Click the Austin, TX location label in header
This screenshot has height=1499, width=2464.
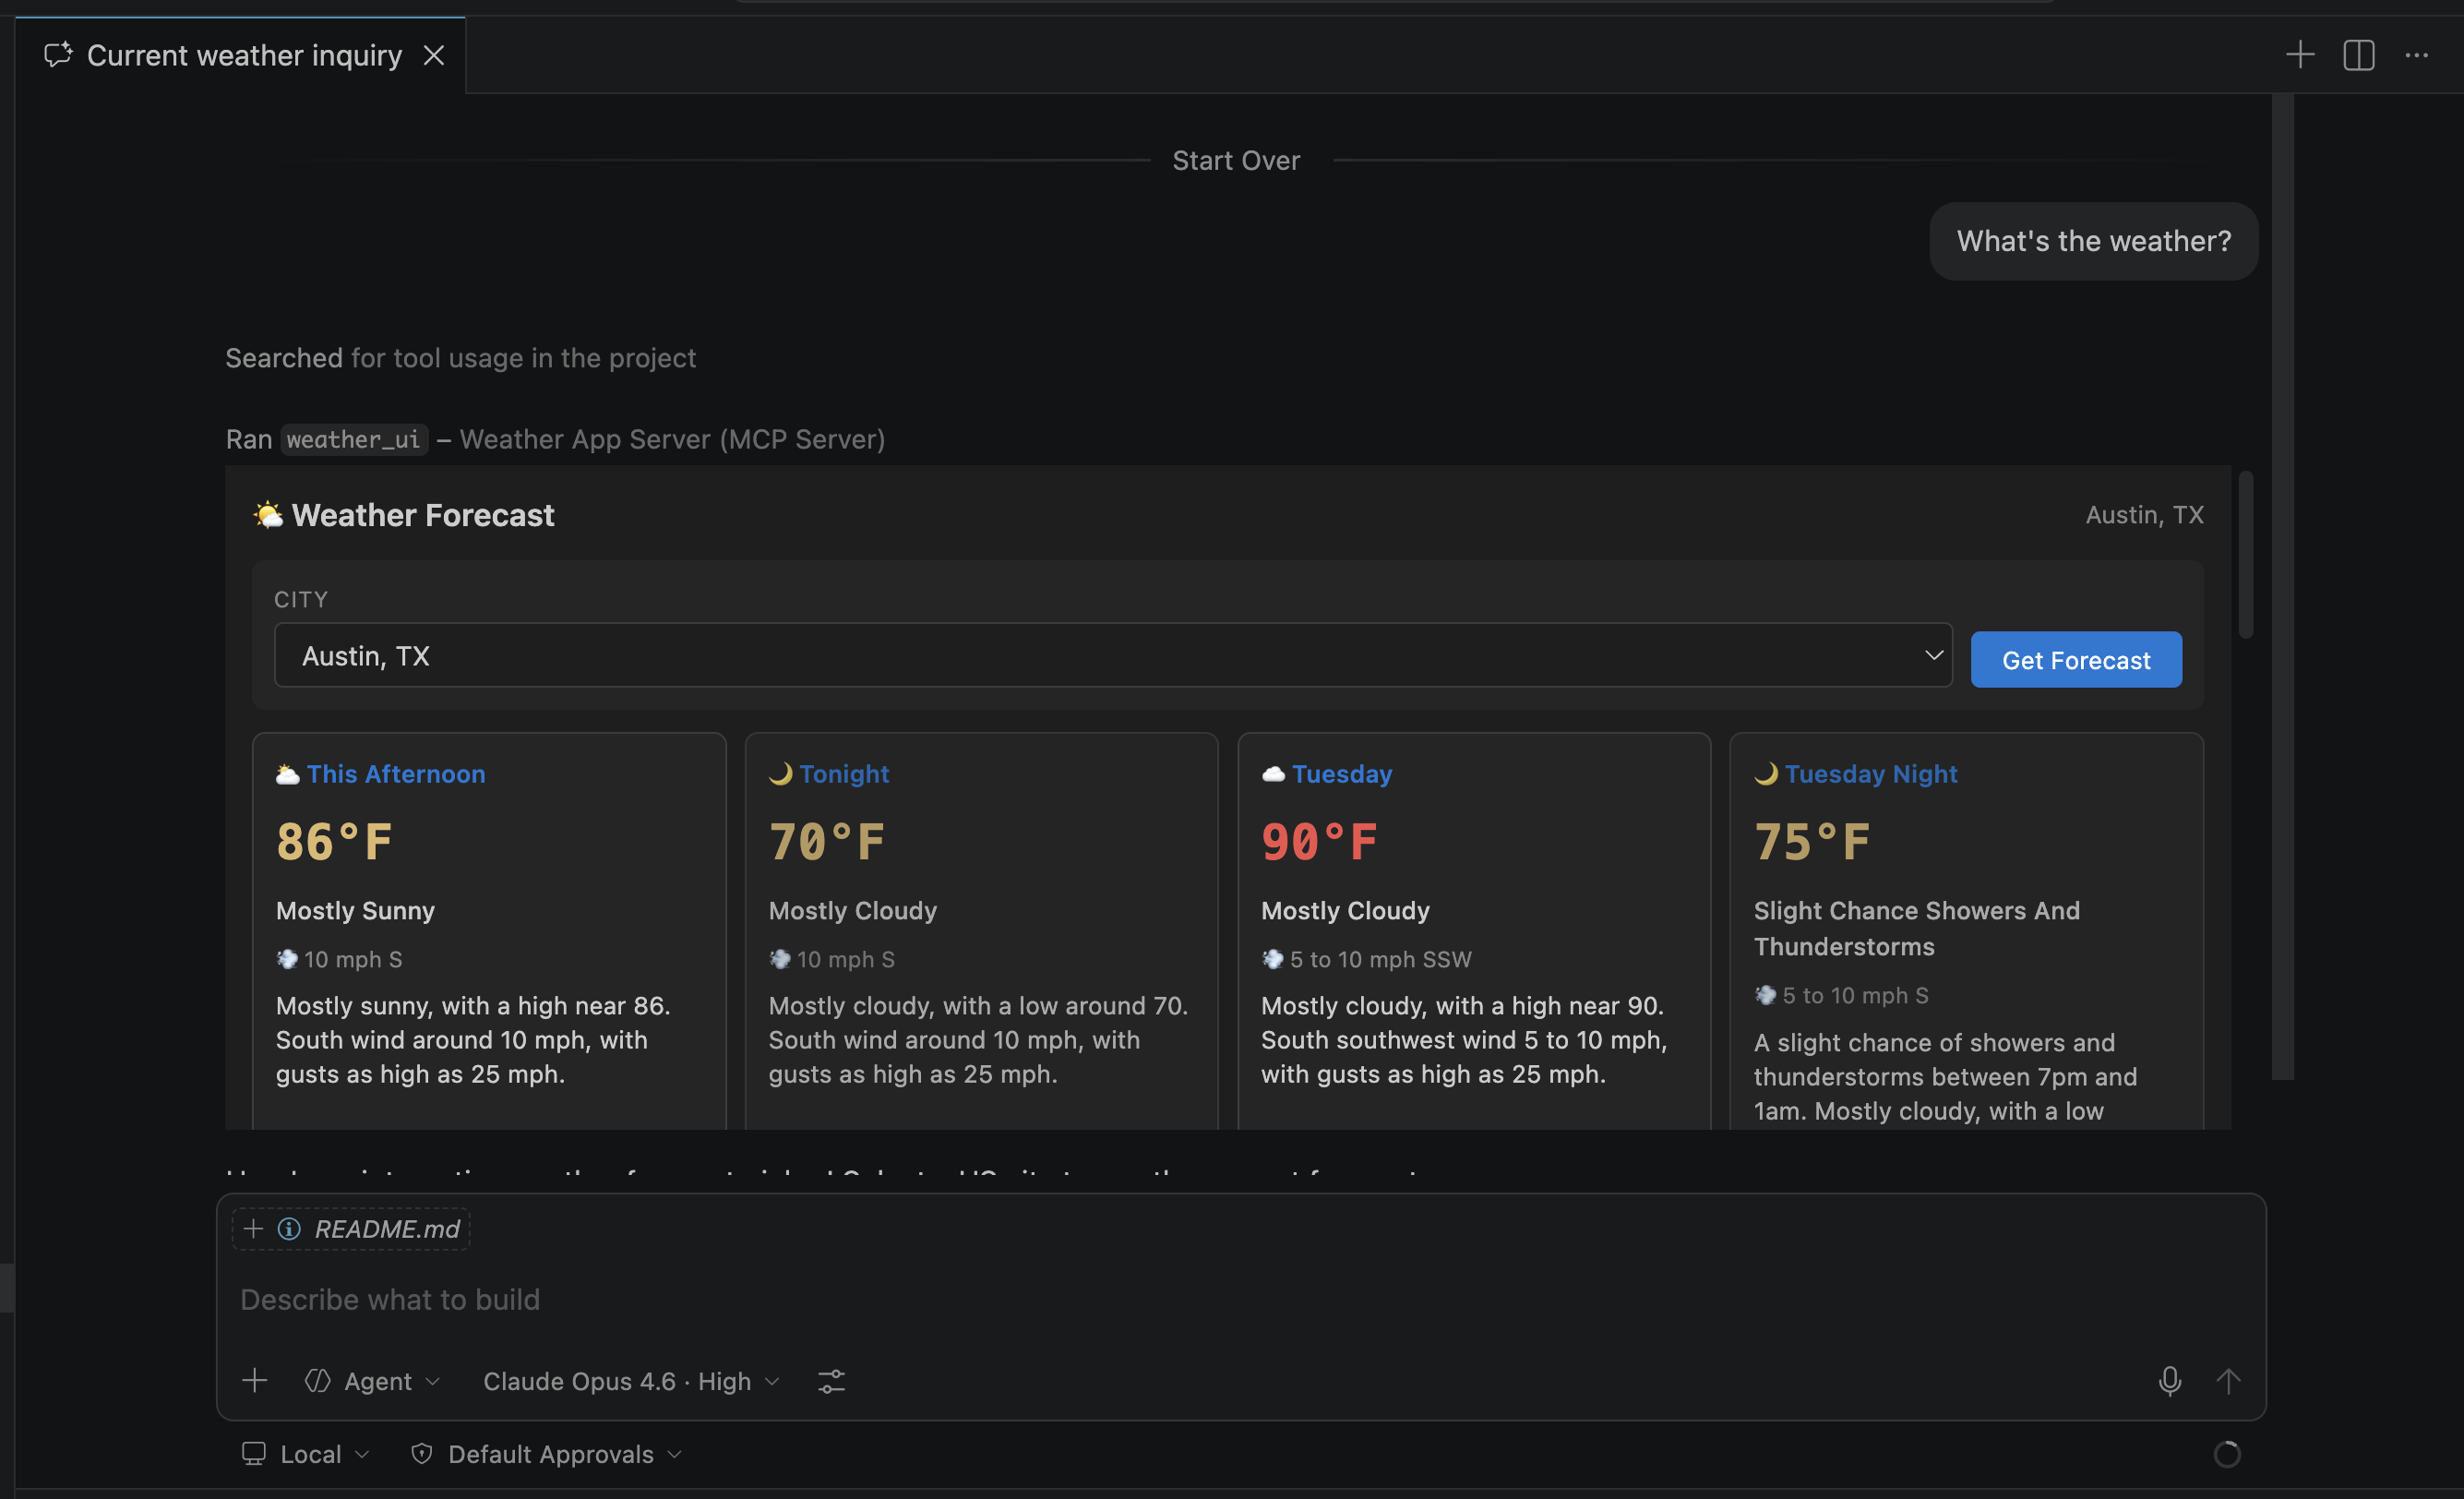point(2144,515)
